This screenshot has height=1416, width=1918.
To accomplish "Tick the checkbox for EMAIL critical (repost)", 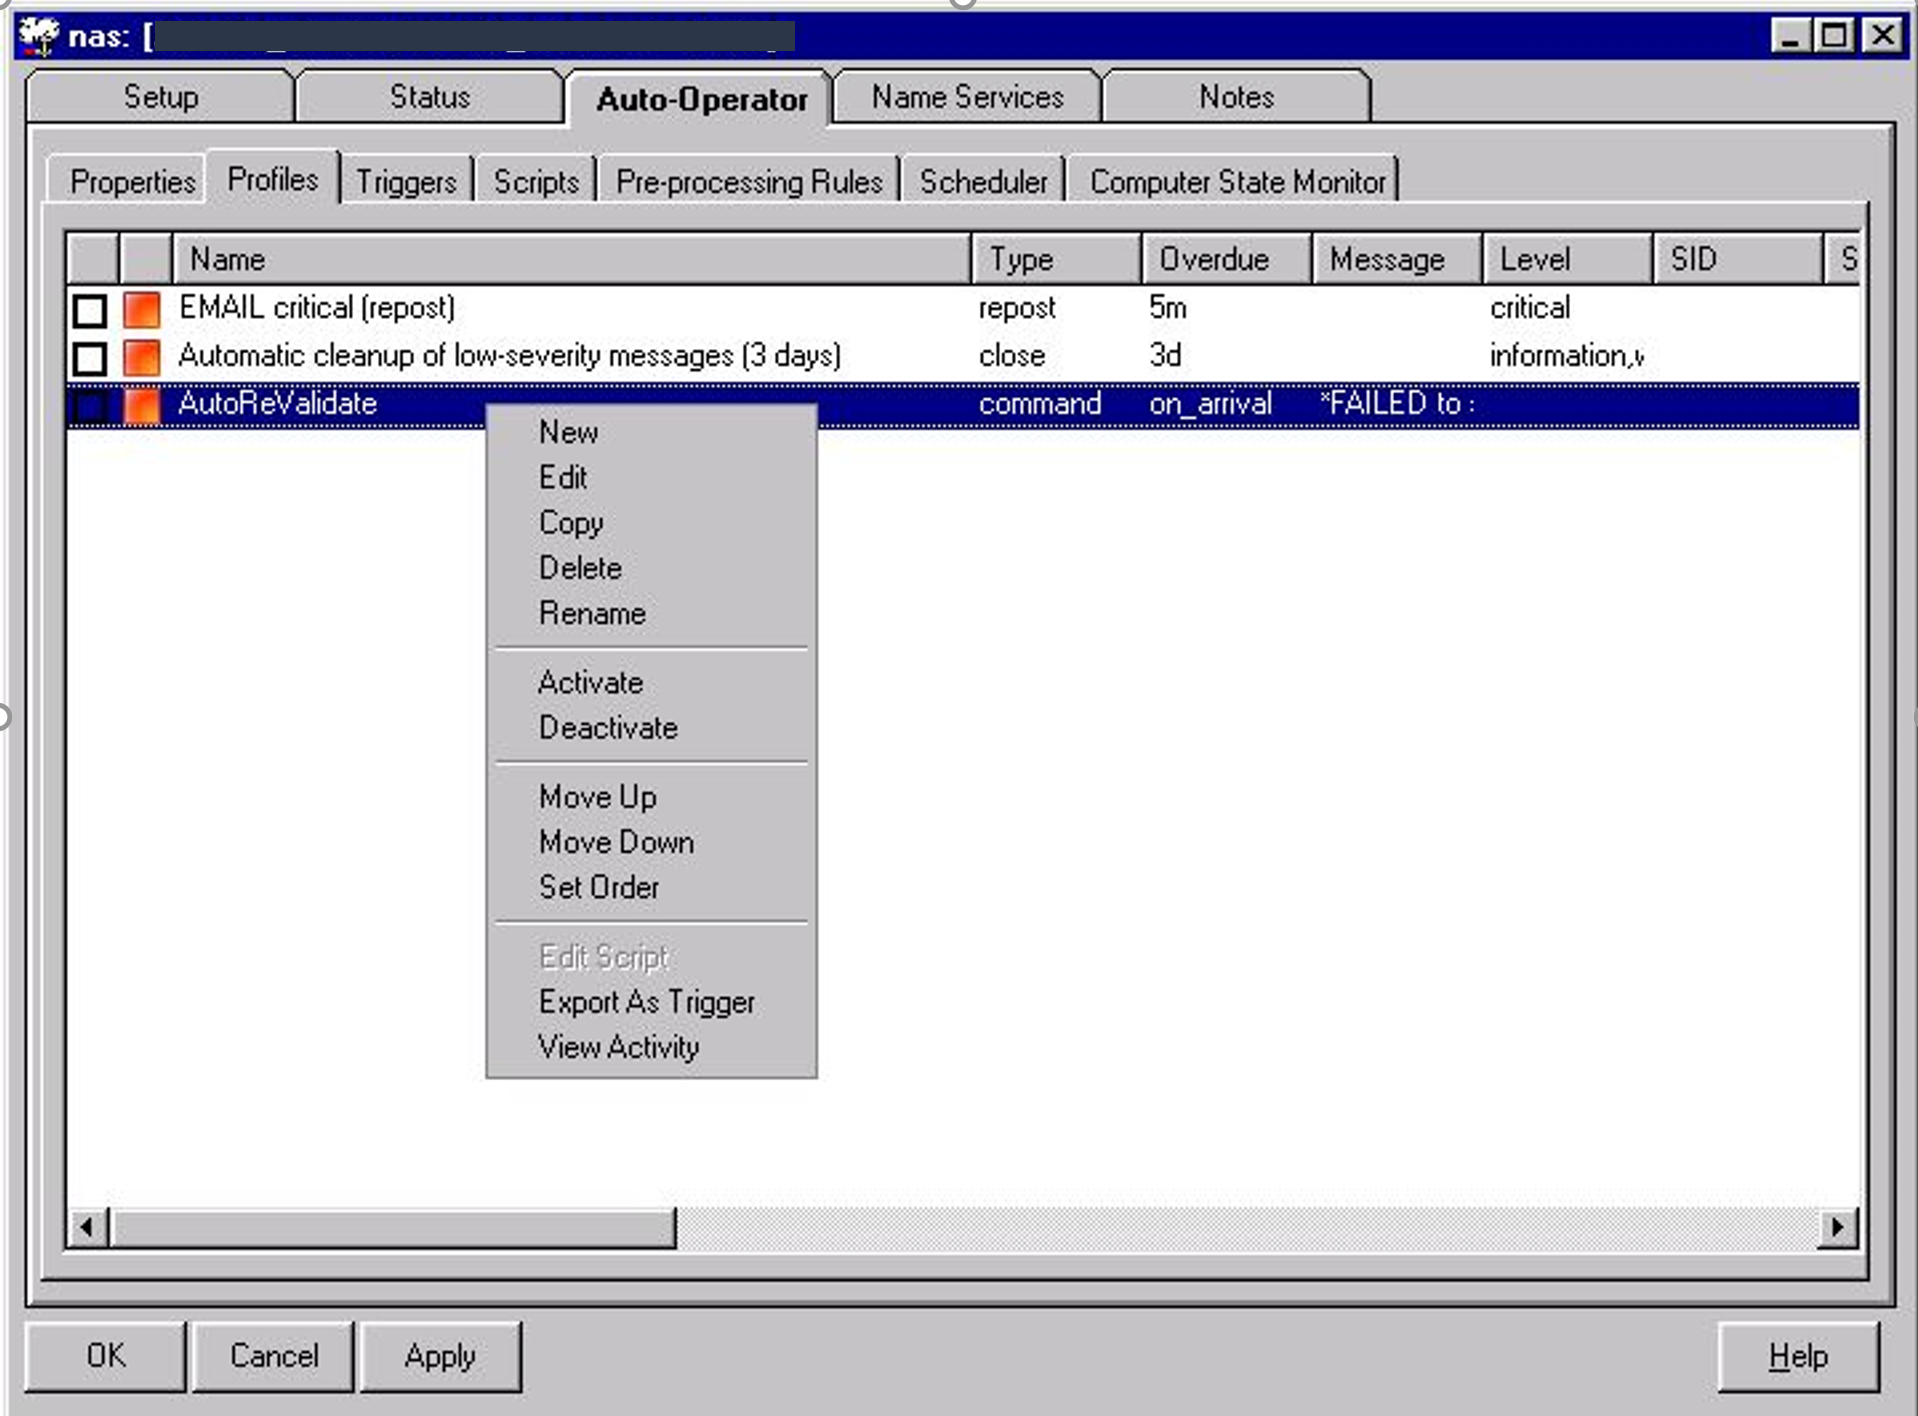I will pyautogui.click(x=90, y=310).
